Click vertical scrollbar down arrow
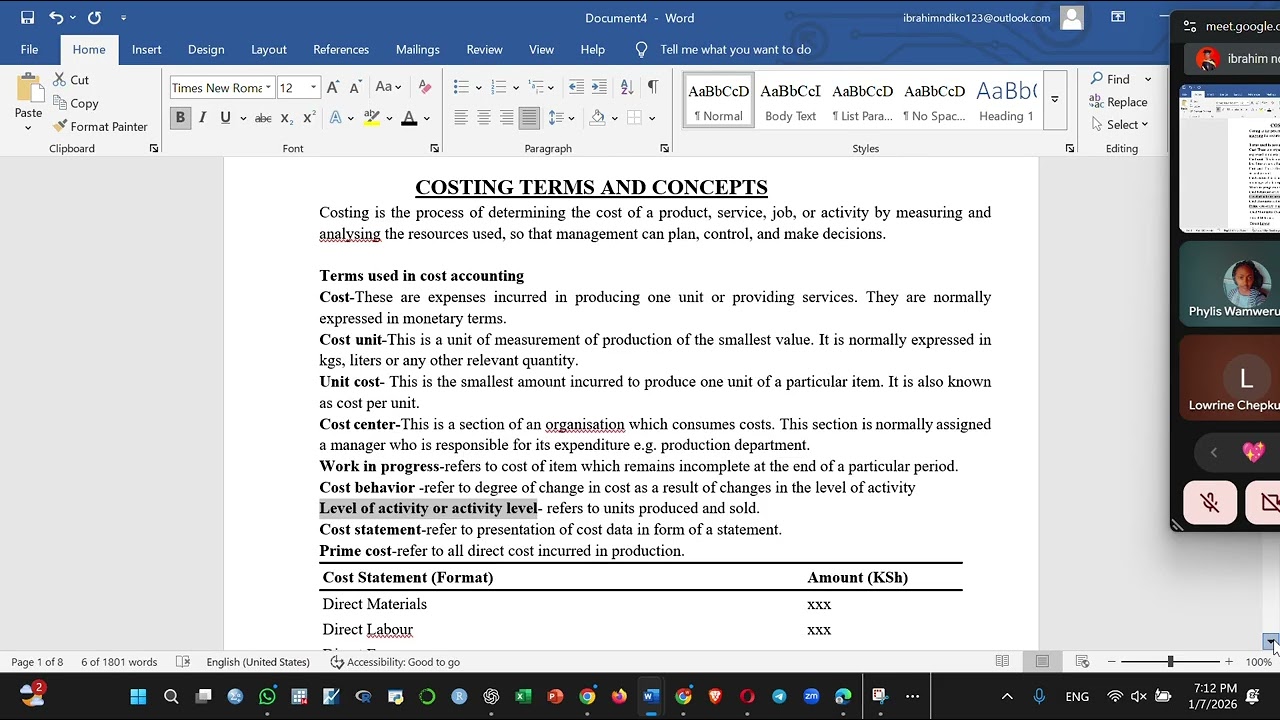This screenshot has height=720, width=1280. pyautogui.click(x=1270, y=641)
